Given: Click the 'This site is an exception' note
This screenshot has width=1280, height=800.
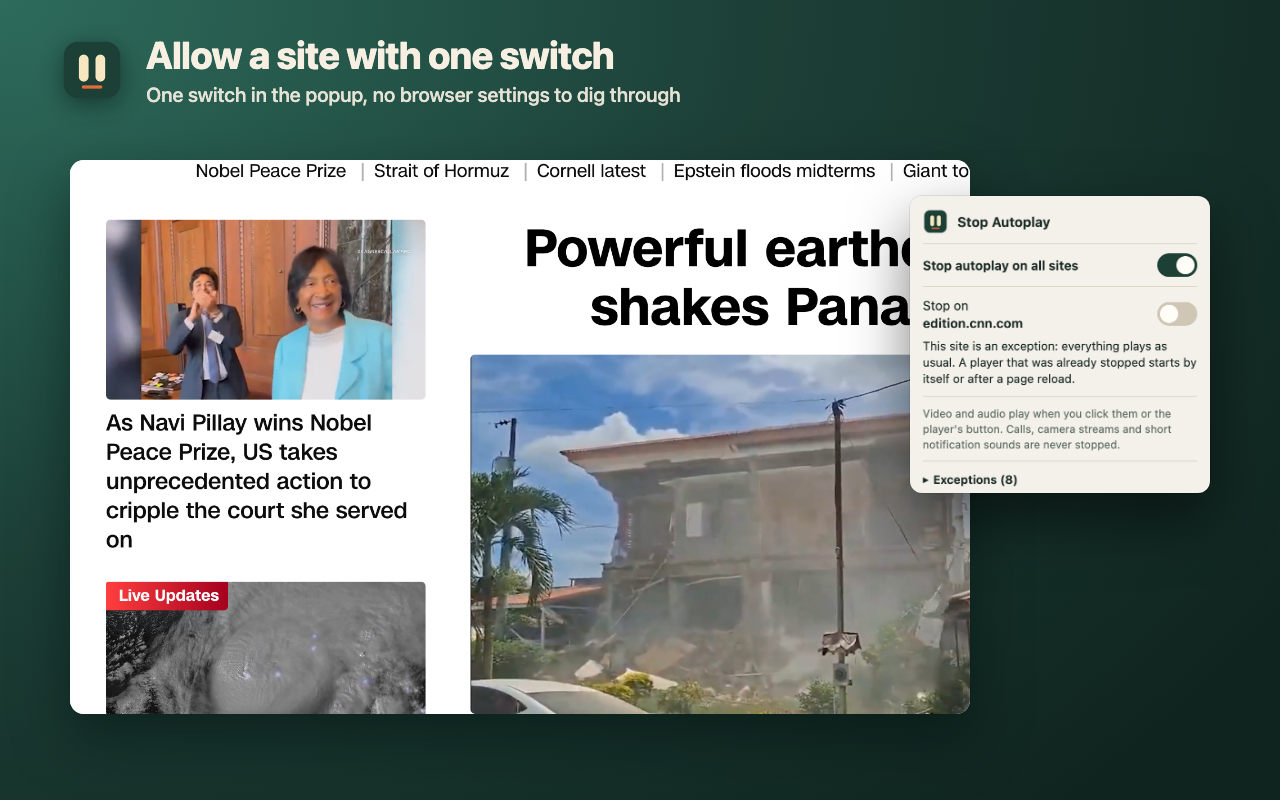Looking at the screenshot, I should [1059, 363].
